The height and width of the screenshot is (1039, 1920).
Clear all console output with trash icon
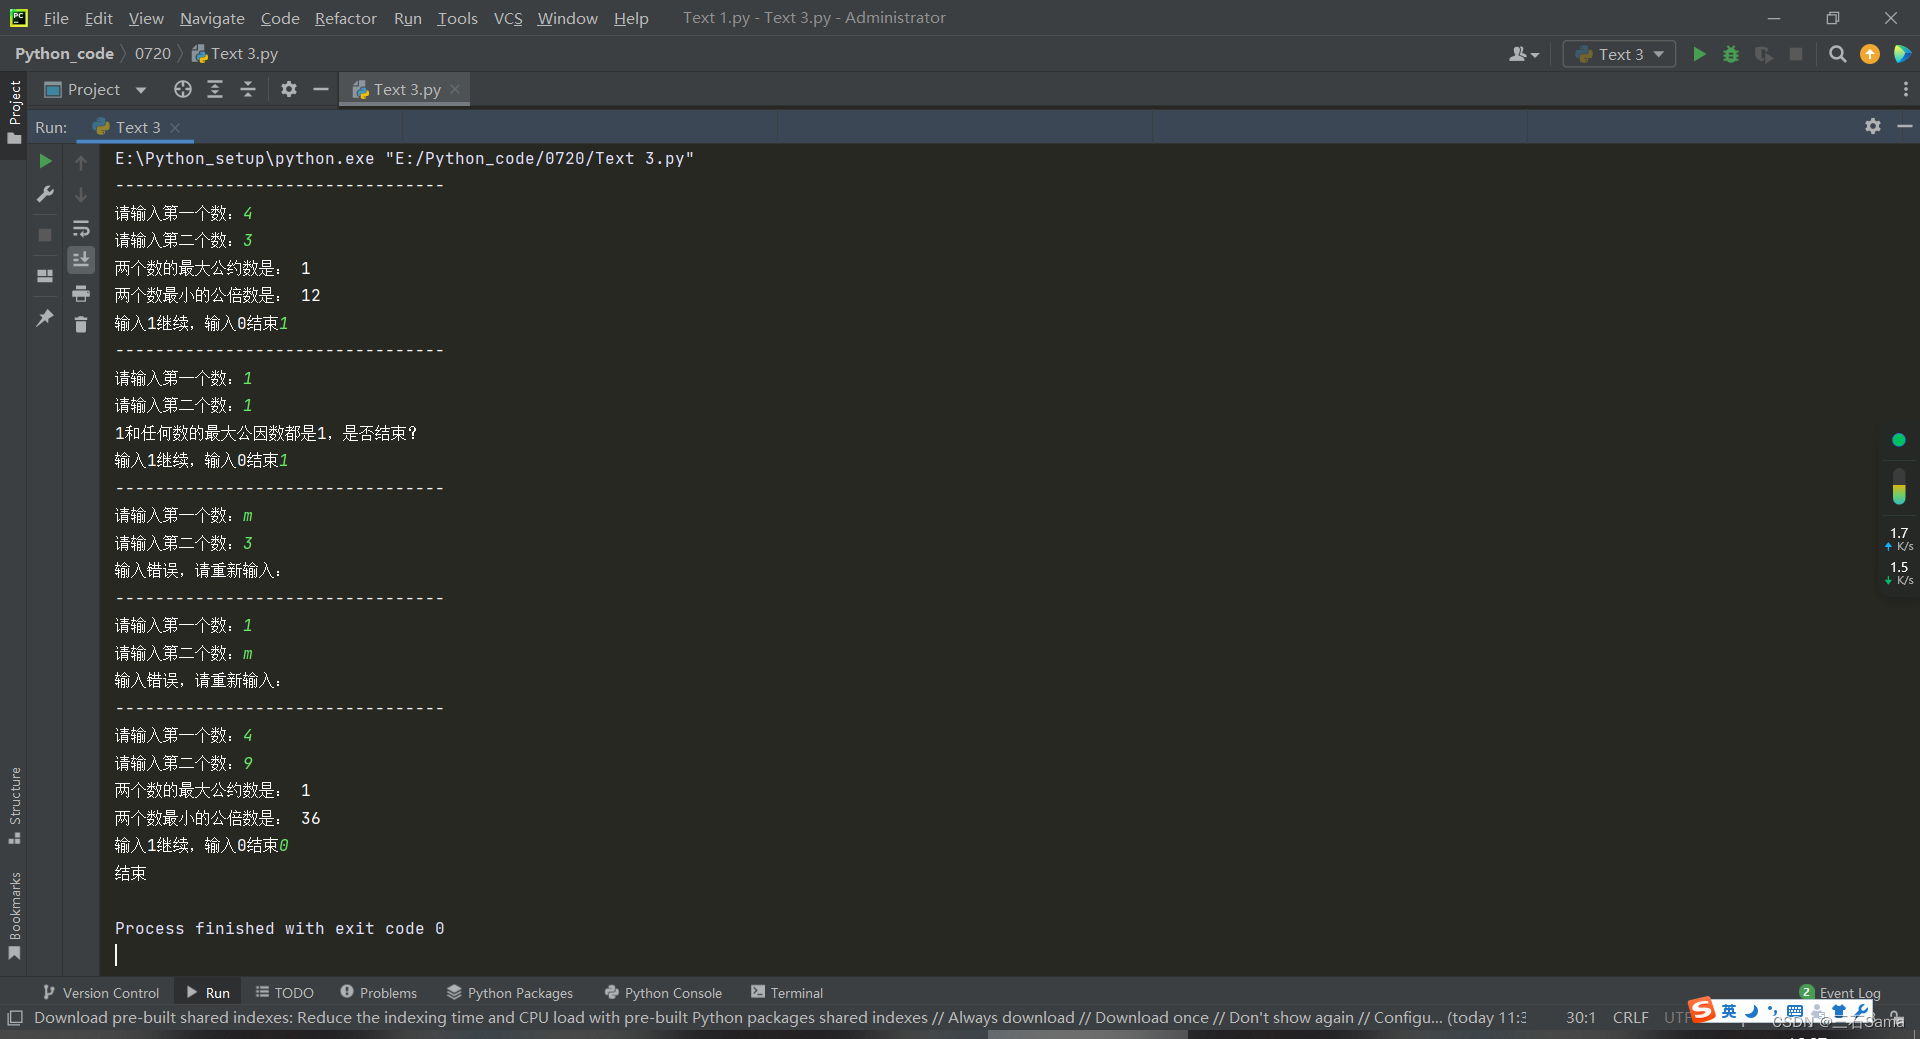pos(81,324)
